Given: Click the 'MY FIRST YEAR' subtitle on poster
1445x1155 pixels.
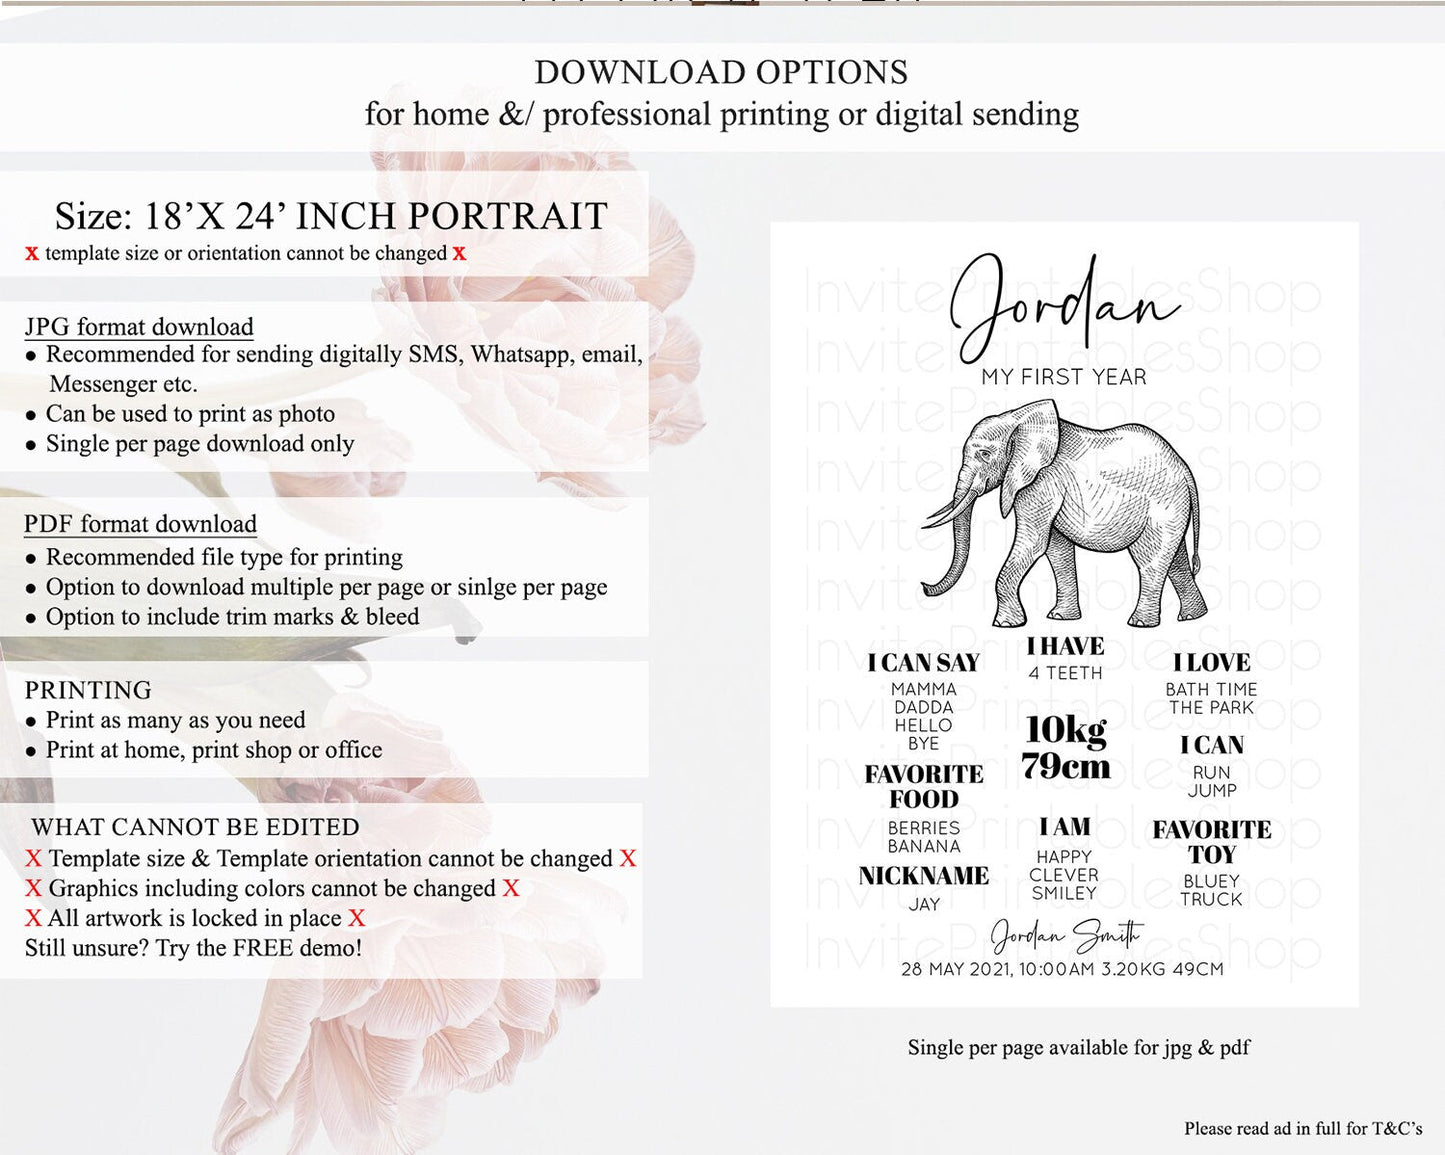Looking at the screenshot, I should click(x=1064, y=377).
